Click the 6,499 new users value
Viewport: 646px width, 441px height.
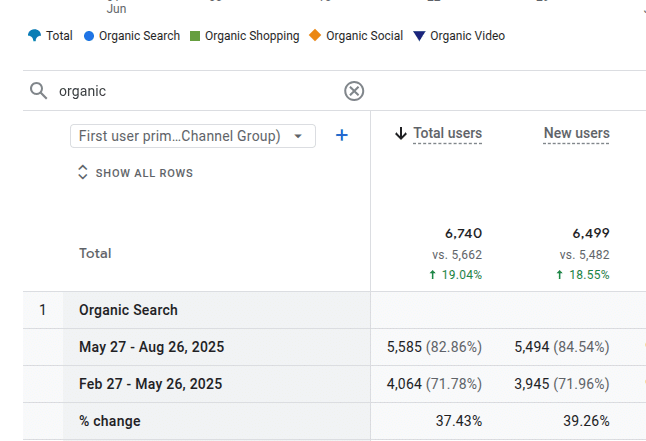pos(591,234)
